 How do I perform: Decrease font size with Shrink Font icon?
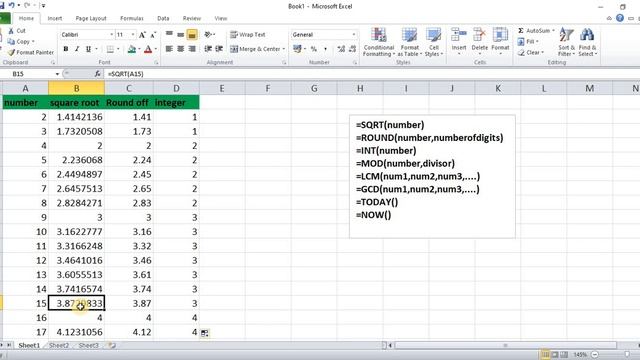[x=153, y=35]
